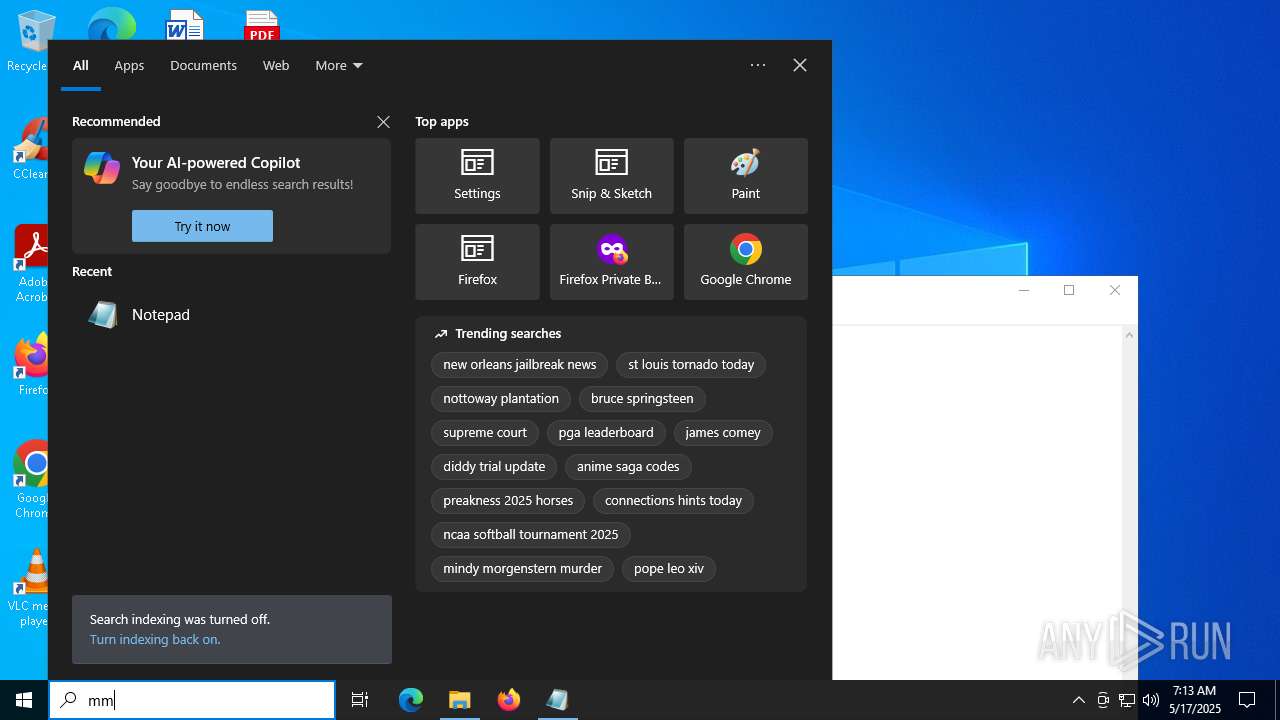Open Notepad from Recent list
Image resolution: width=1280 pixels, height=720 pixels.
click(x=231, y=315)
